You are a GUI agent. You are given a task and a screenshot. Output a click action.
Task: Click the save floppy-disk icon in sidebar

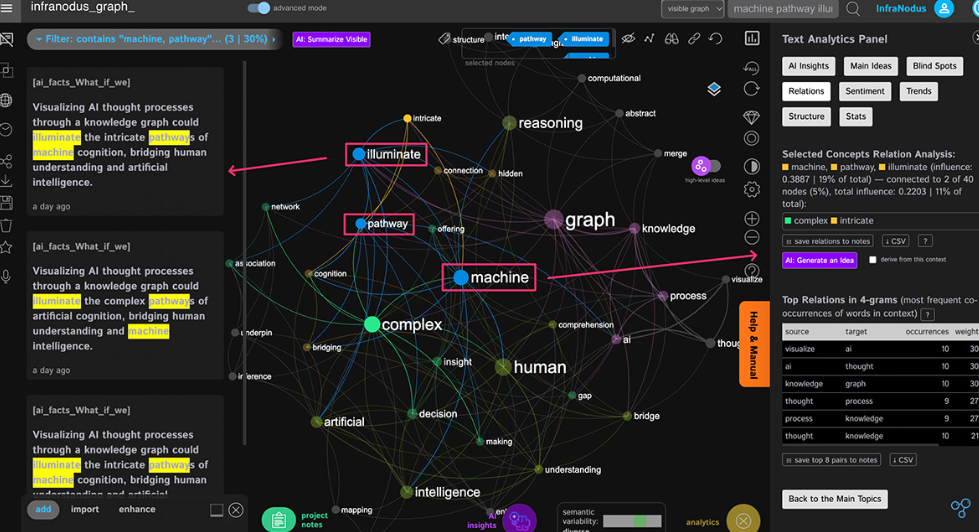pos(6,203)
